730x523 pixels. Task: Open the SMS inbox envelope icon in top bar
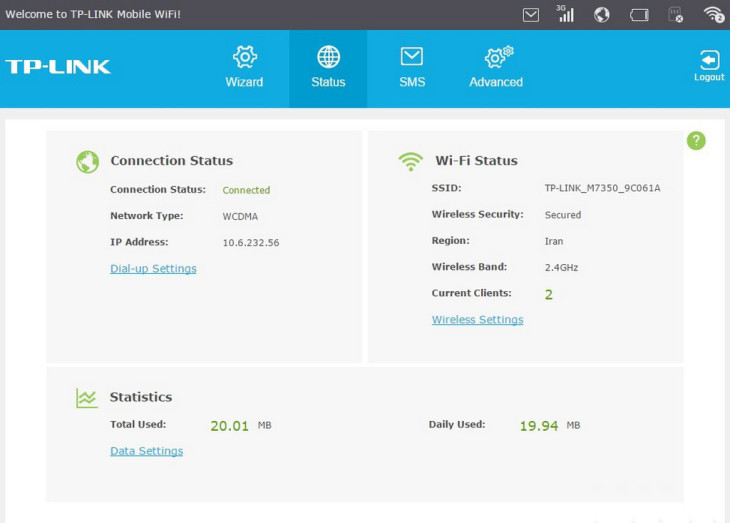(531, 15)
